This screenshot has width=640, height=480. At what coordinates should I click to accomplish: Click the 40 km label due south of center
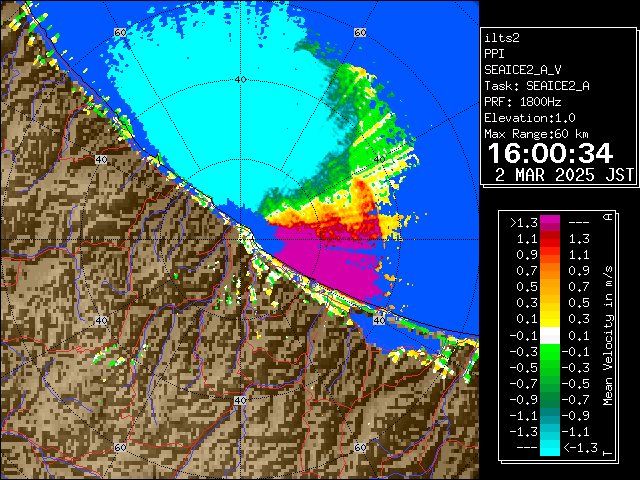pyautogui.click(x=240, y=400)
